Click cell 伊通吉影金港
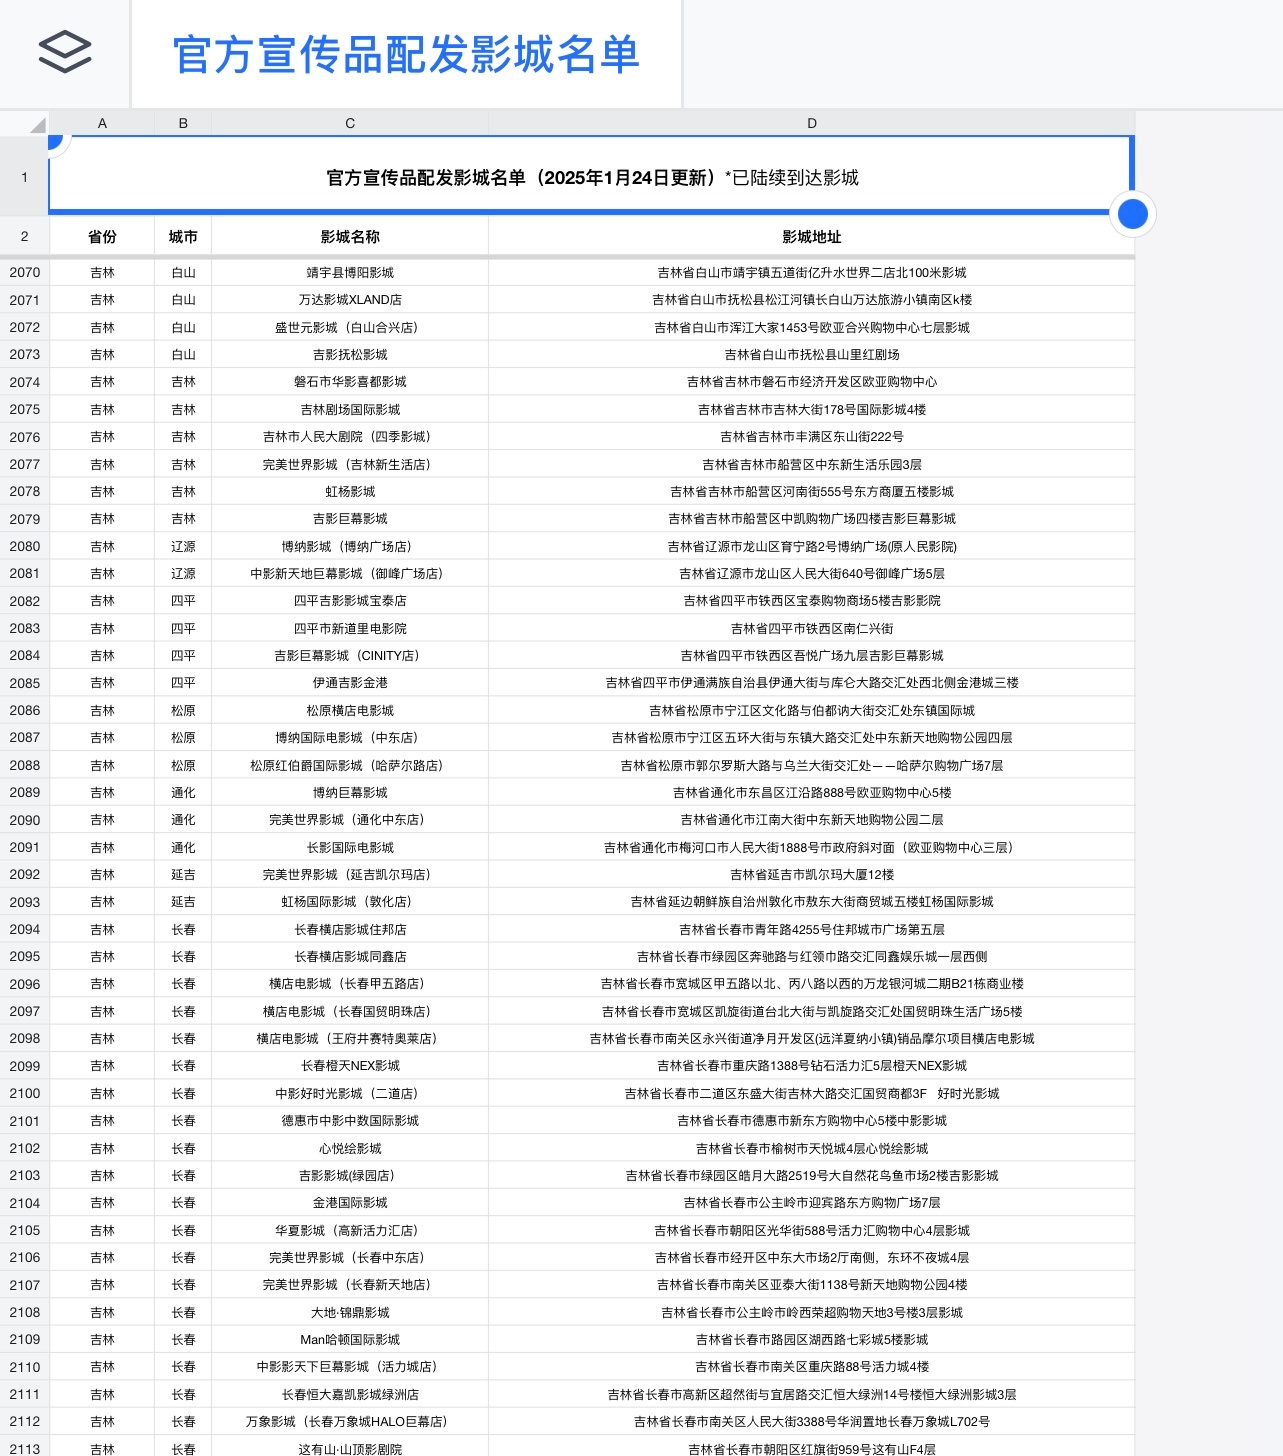The width and height of the screenshot is (1283, 1456). [x=350, y=682]
